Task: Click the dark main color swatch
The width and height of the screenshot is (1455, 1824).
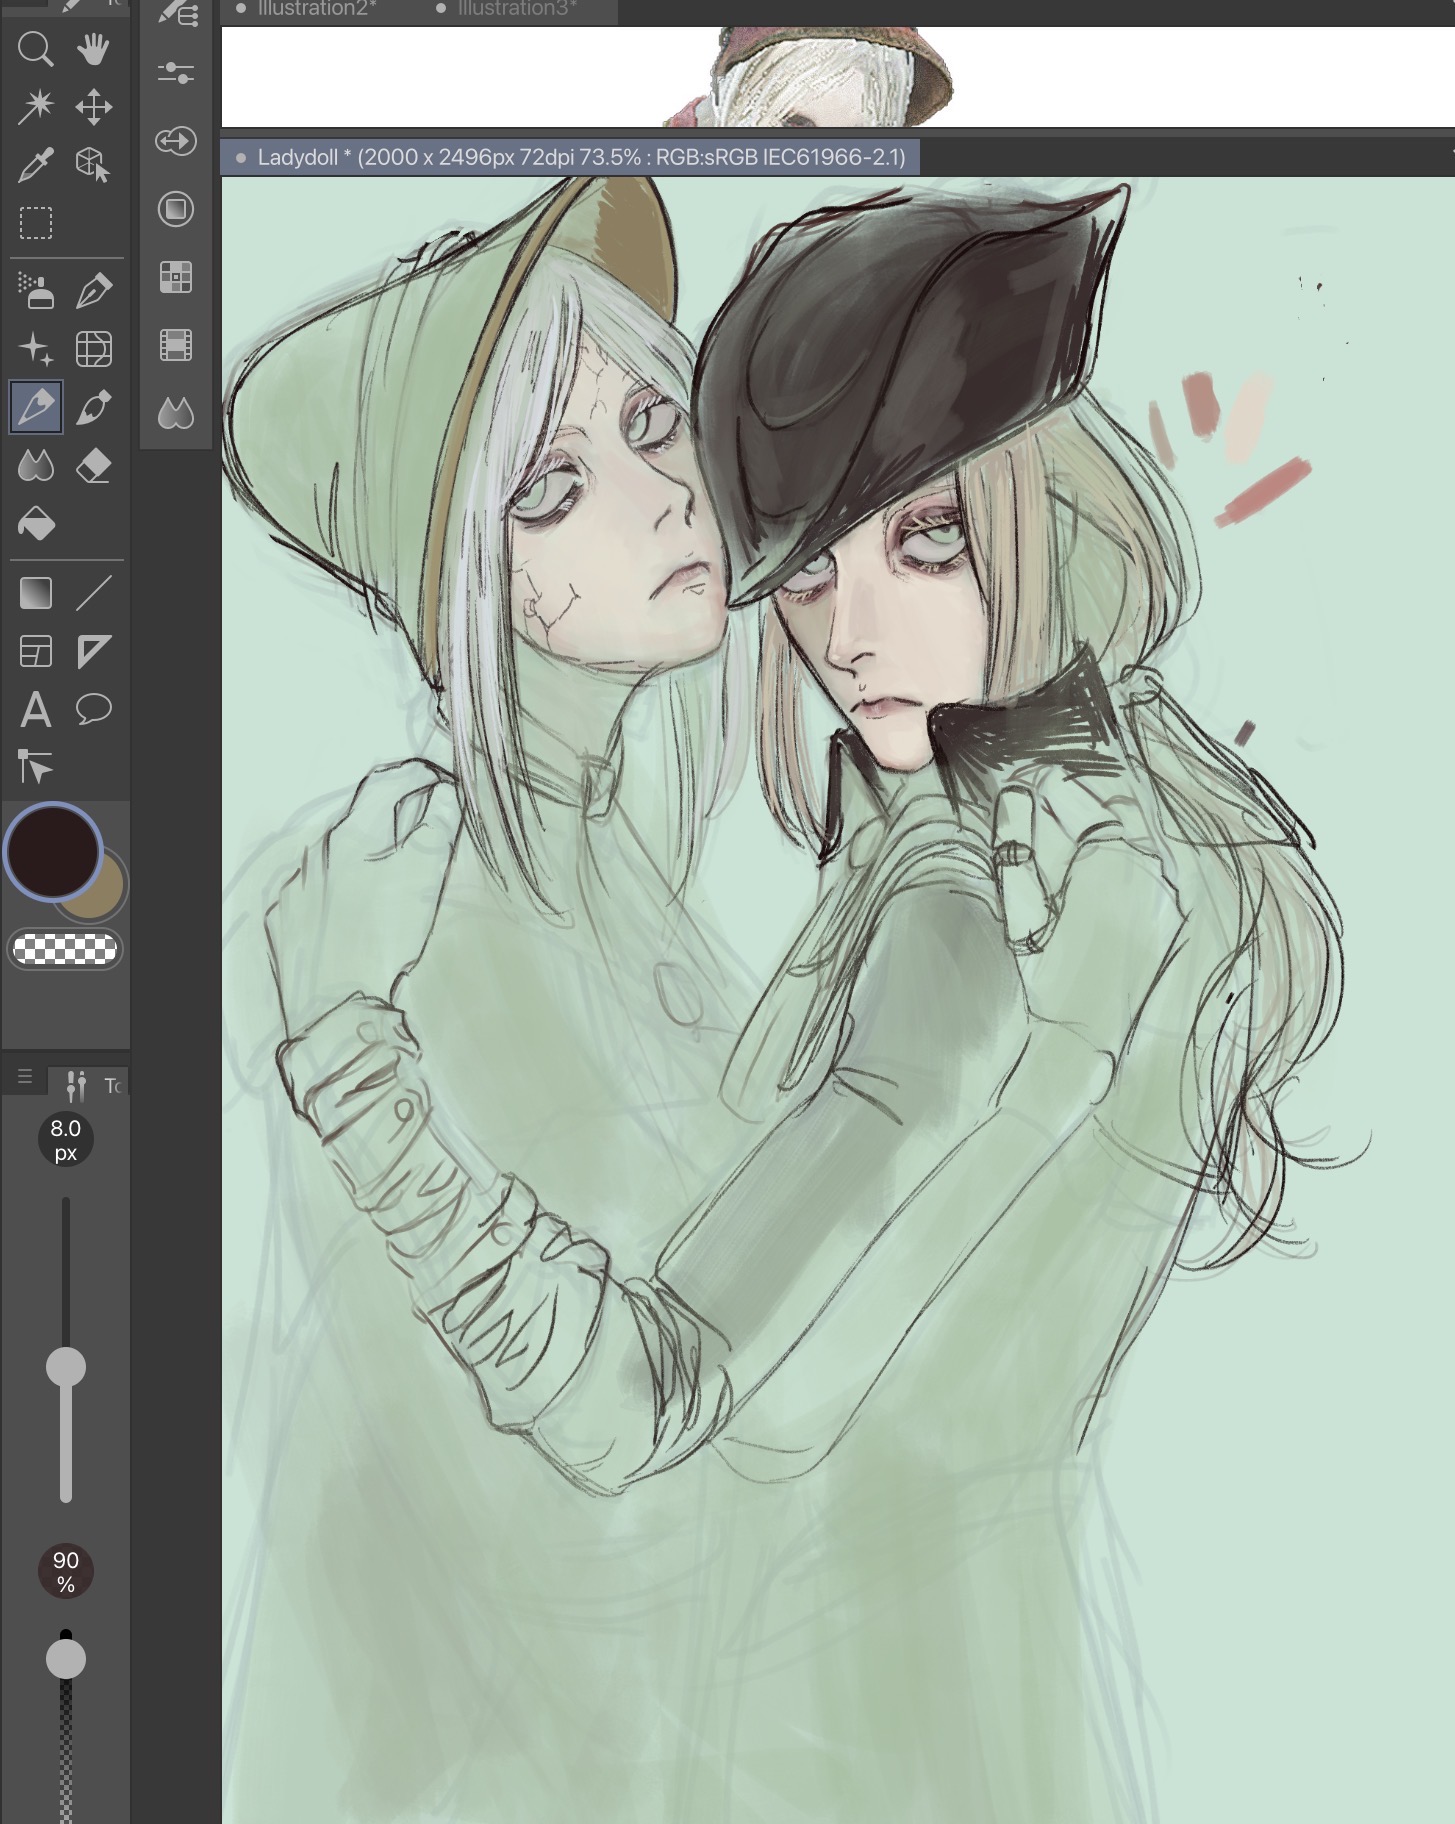Action: pyautogui.click(x=53, y=851)
